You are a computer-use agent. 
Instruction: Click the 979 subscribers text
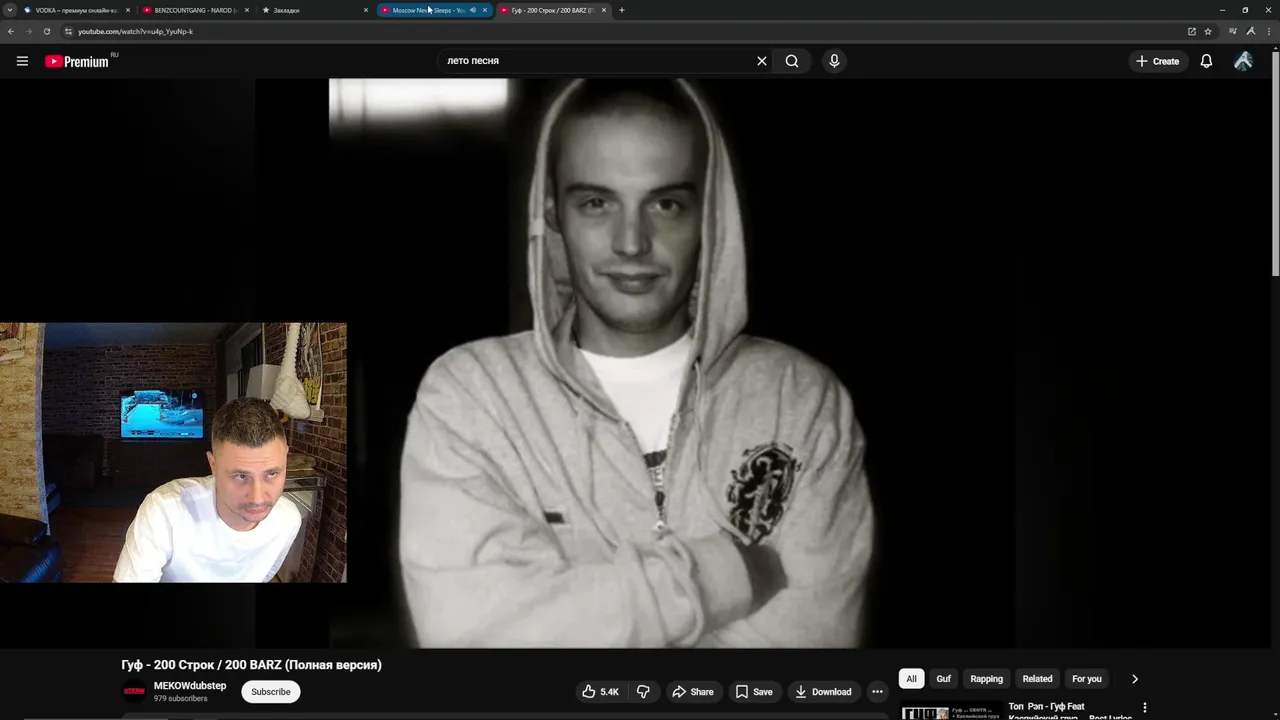(x=181, y=699)
